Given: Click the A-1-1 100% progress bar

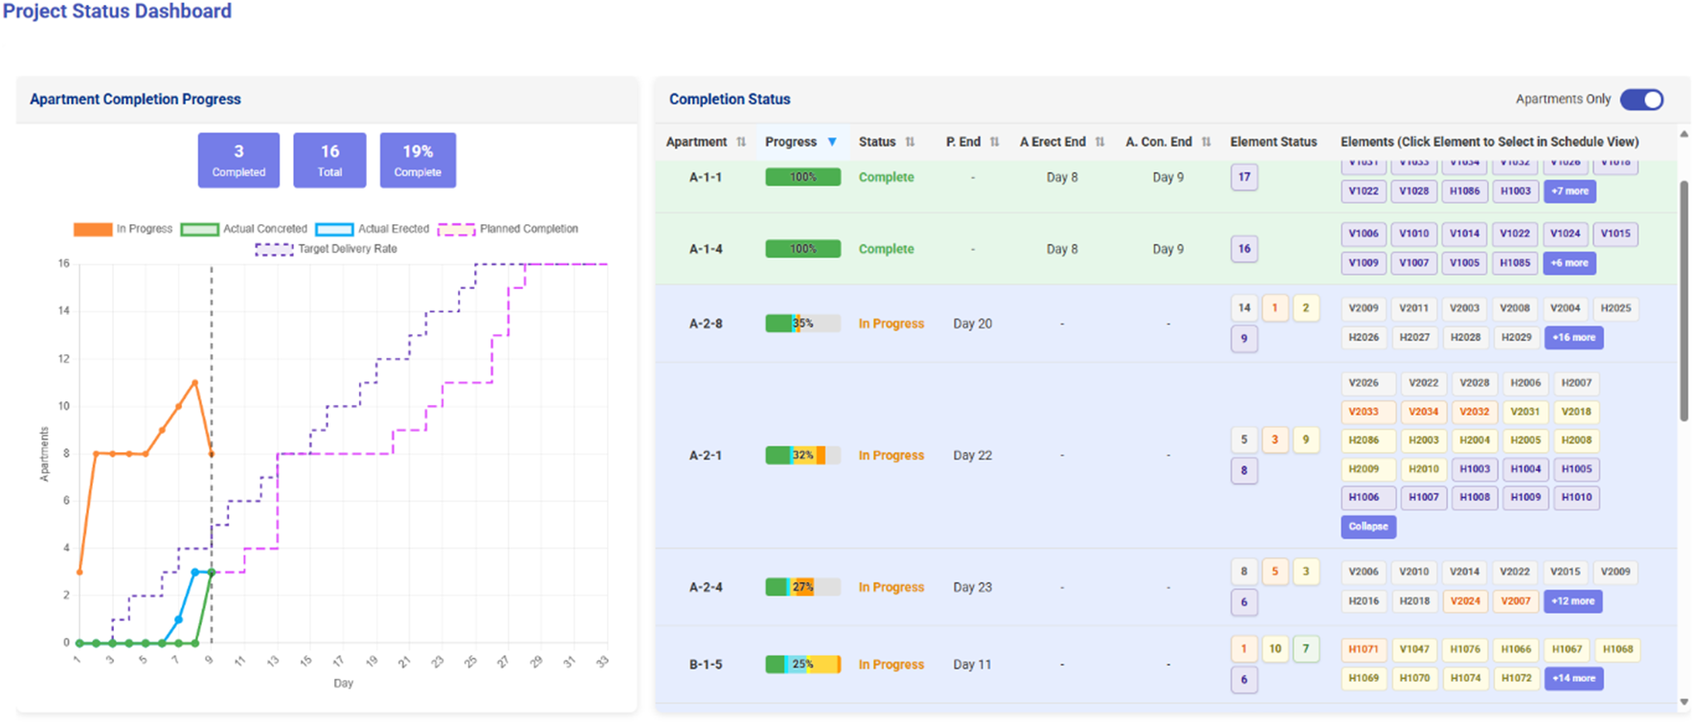Looking at the screenshot, I should [x=803, y=177].
